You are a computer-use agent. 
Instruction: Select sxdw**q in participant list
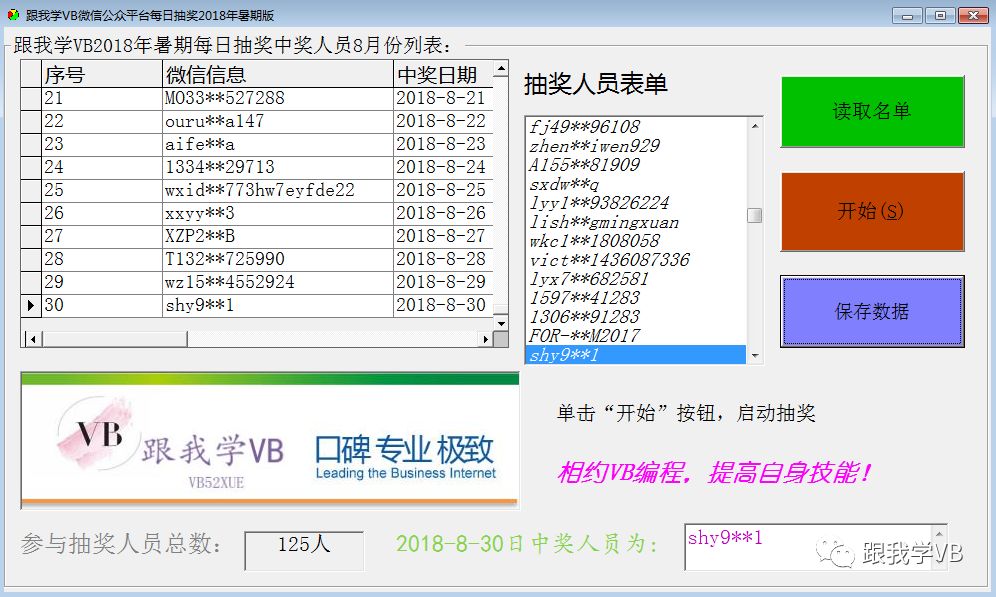tap(636, 184)
